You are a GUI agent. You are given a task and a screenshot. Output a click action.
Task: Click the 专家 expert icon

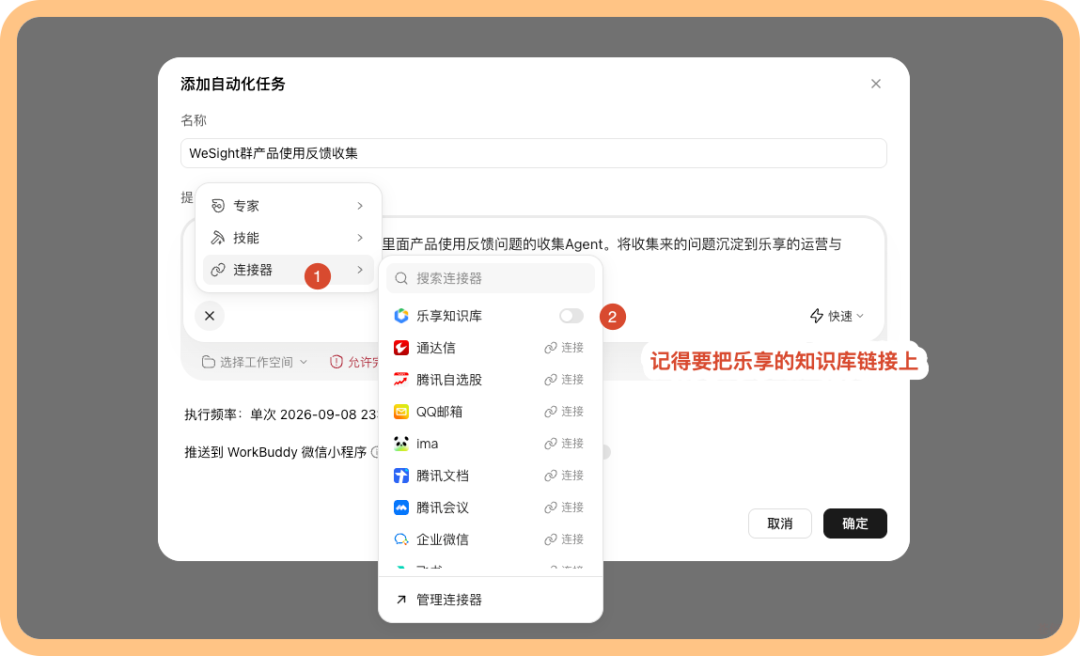(218, 205)
